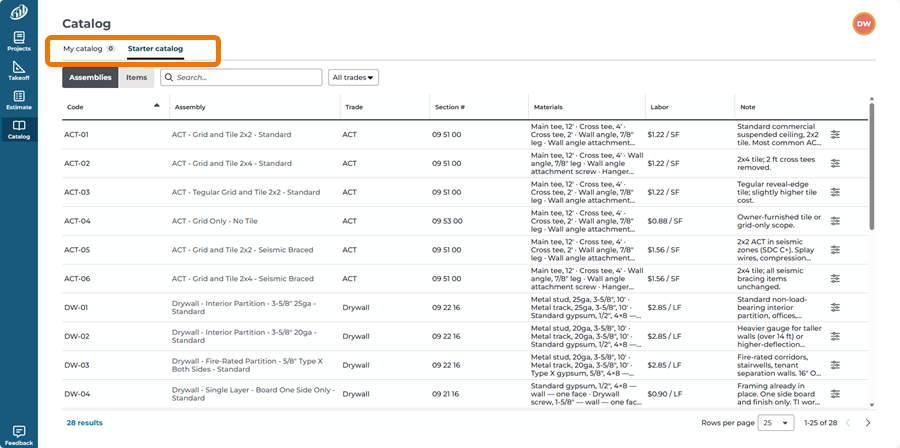Image resolution: width=900 pixels, height=448 pixels.
Task: Click 'ACT - Grid Only - No Tile'
Action: click(215, 221)
